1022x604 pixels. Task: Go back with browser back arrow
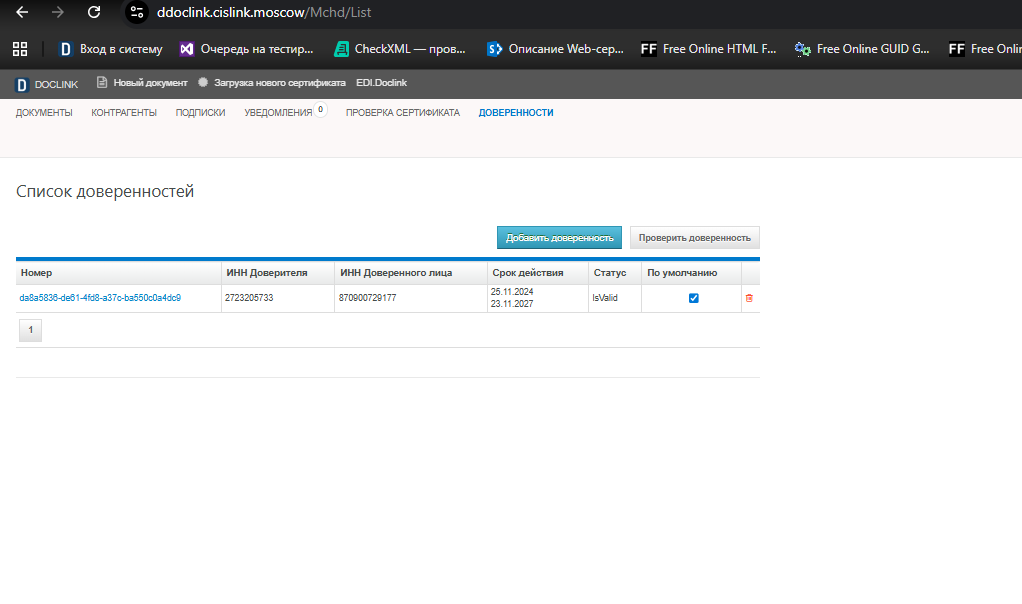tap(22, 12)
